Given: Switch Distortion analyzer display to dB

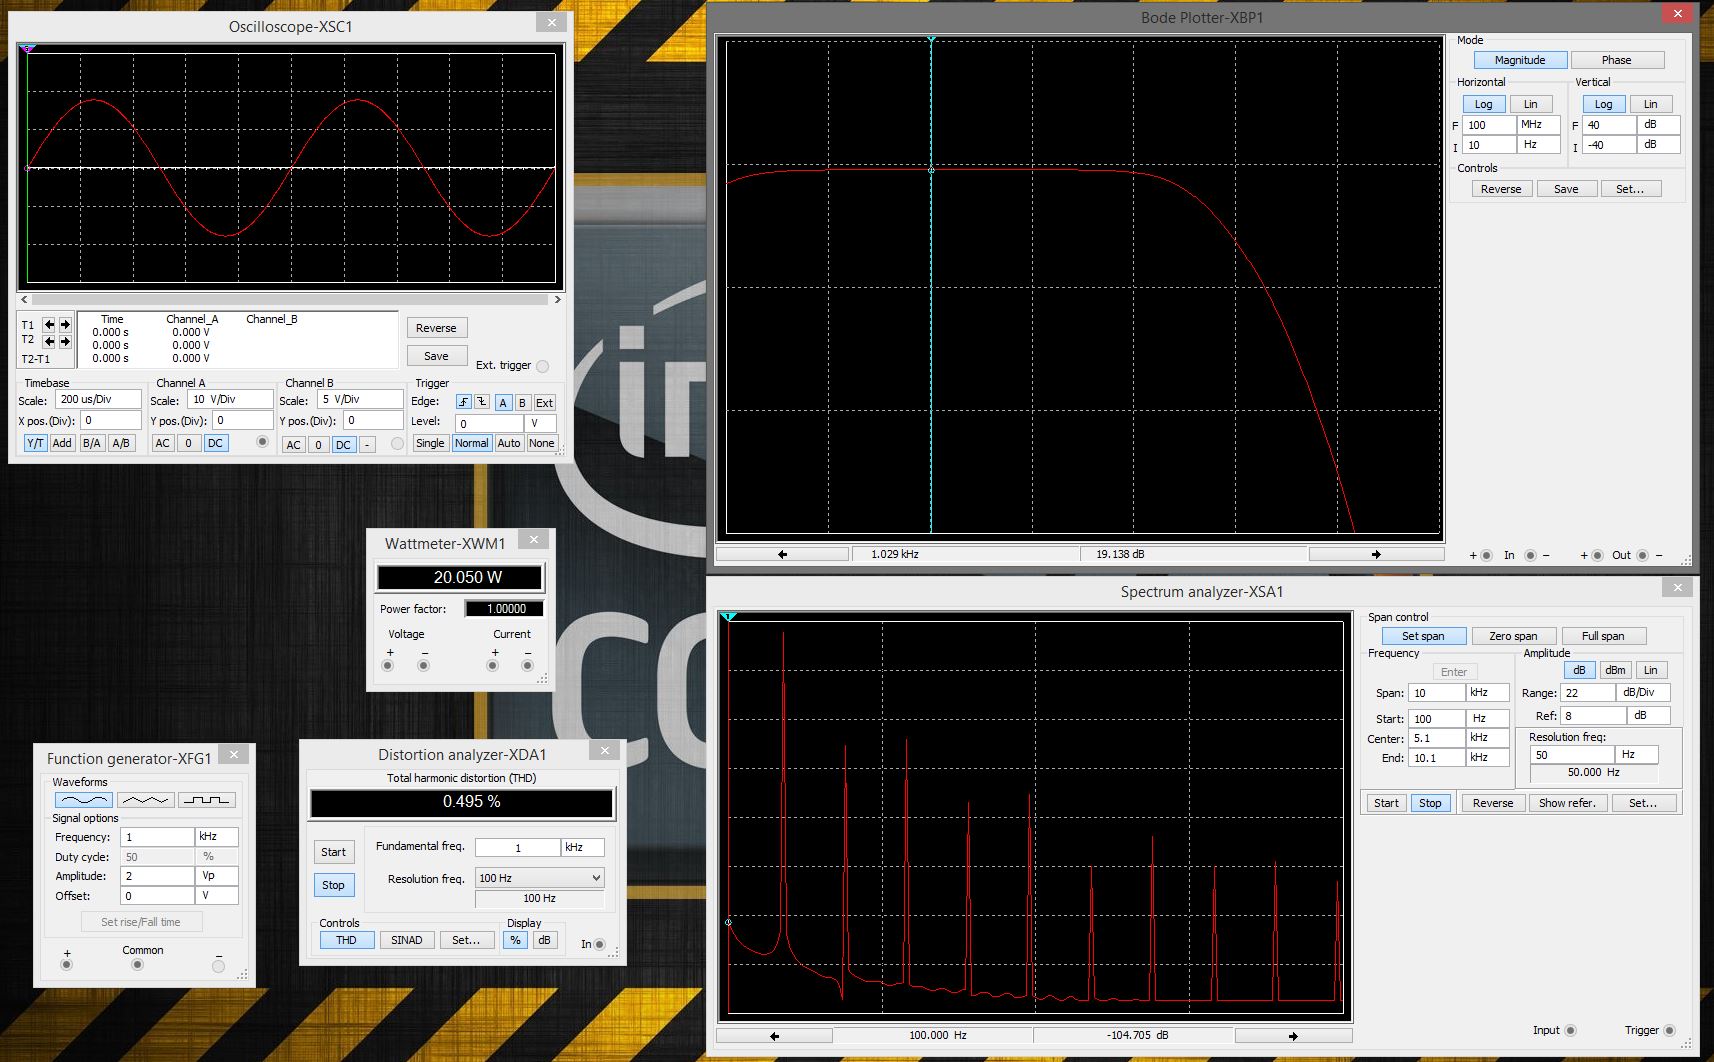Looking at the screenshot, I should tap(544, 940).
